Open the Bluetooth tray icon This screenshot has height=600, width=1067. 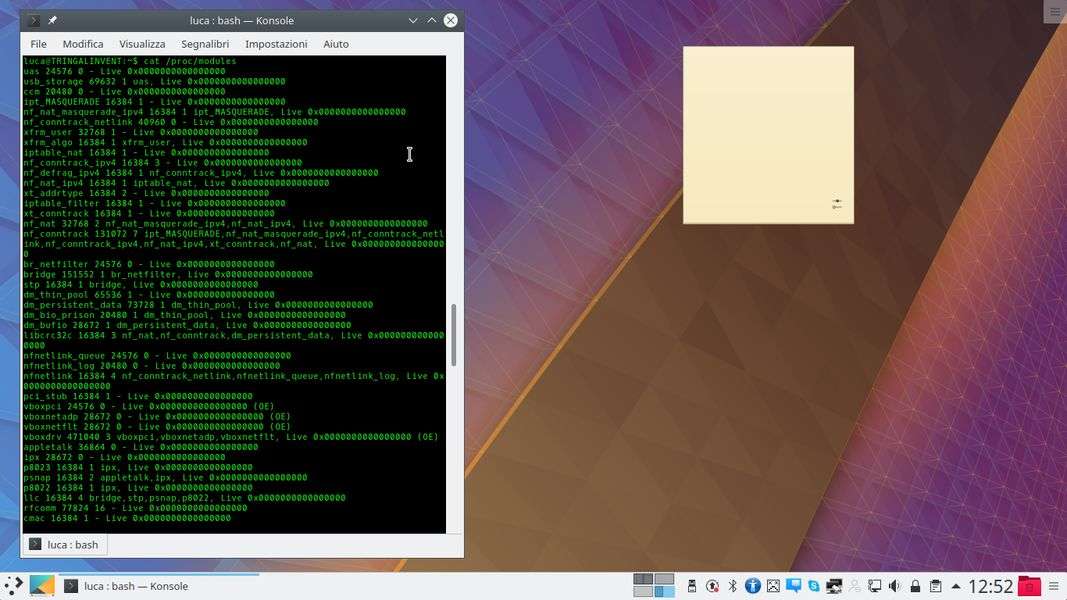click(x=732, y=586)
